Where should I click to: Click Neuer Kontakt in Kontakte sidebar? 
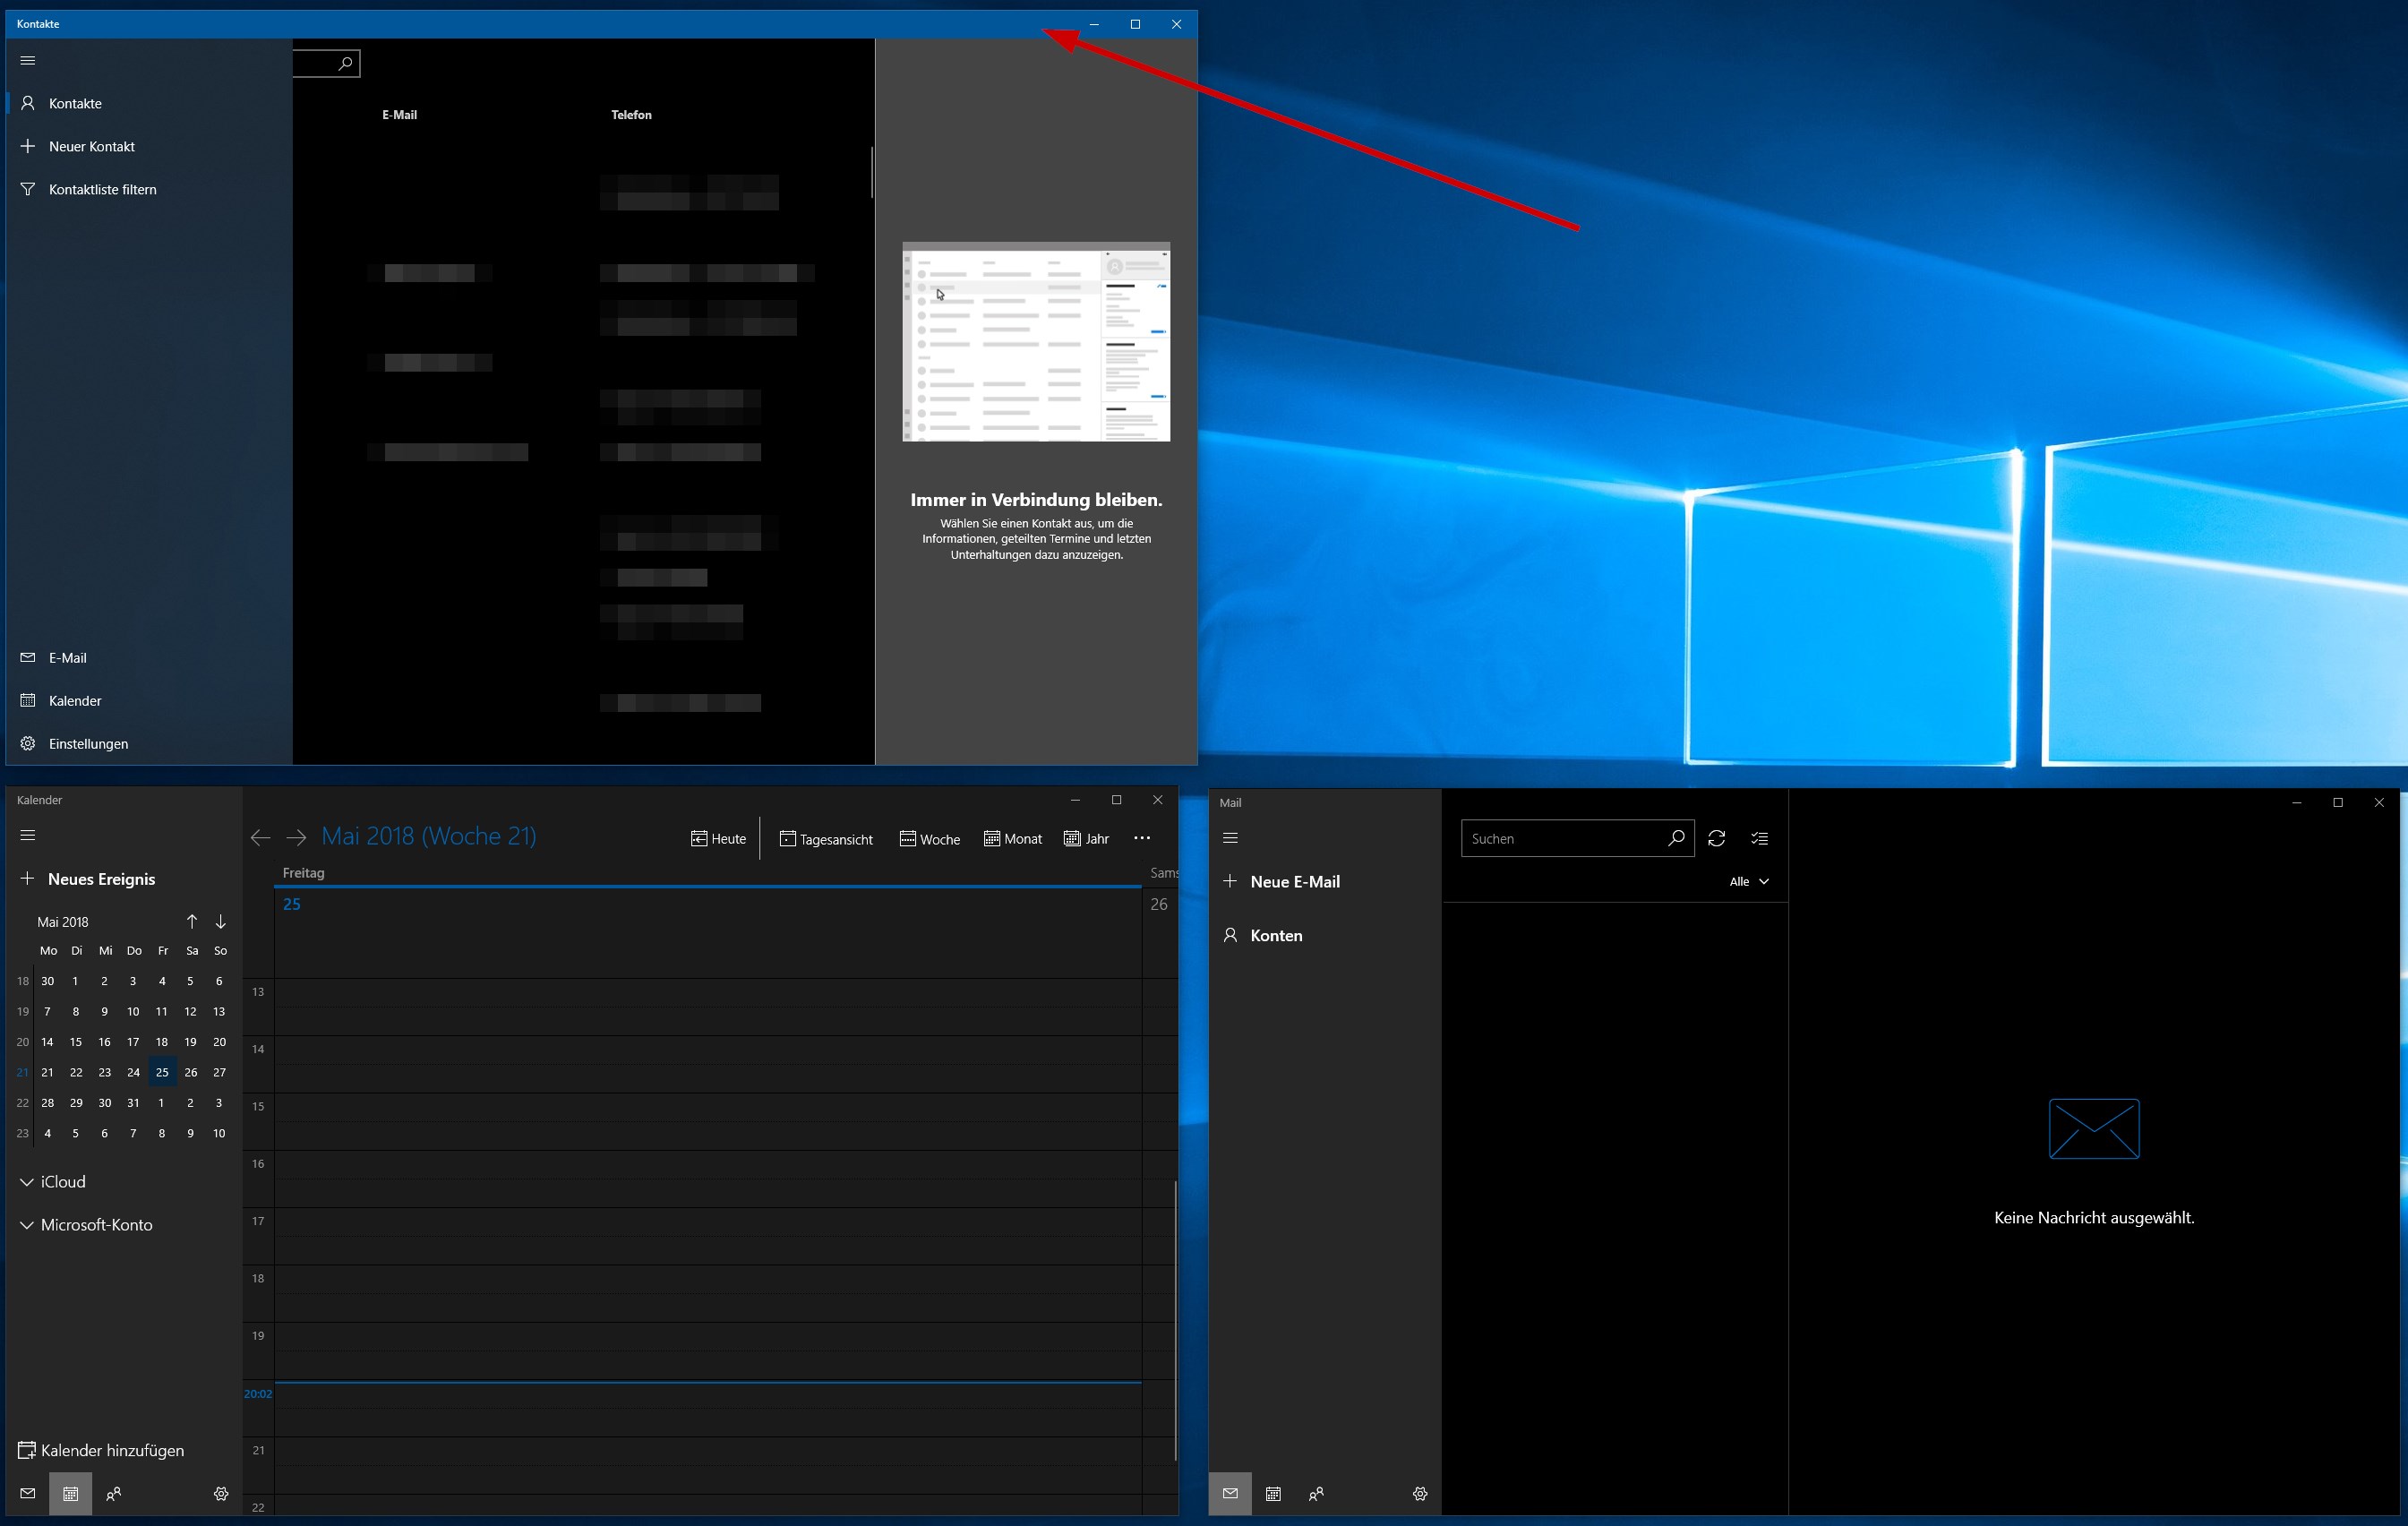click(91, 146)
